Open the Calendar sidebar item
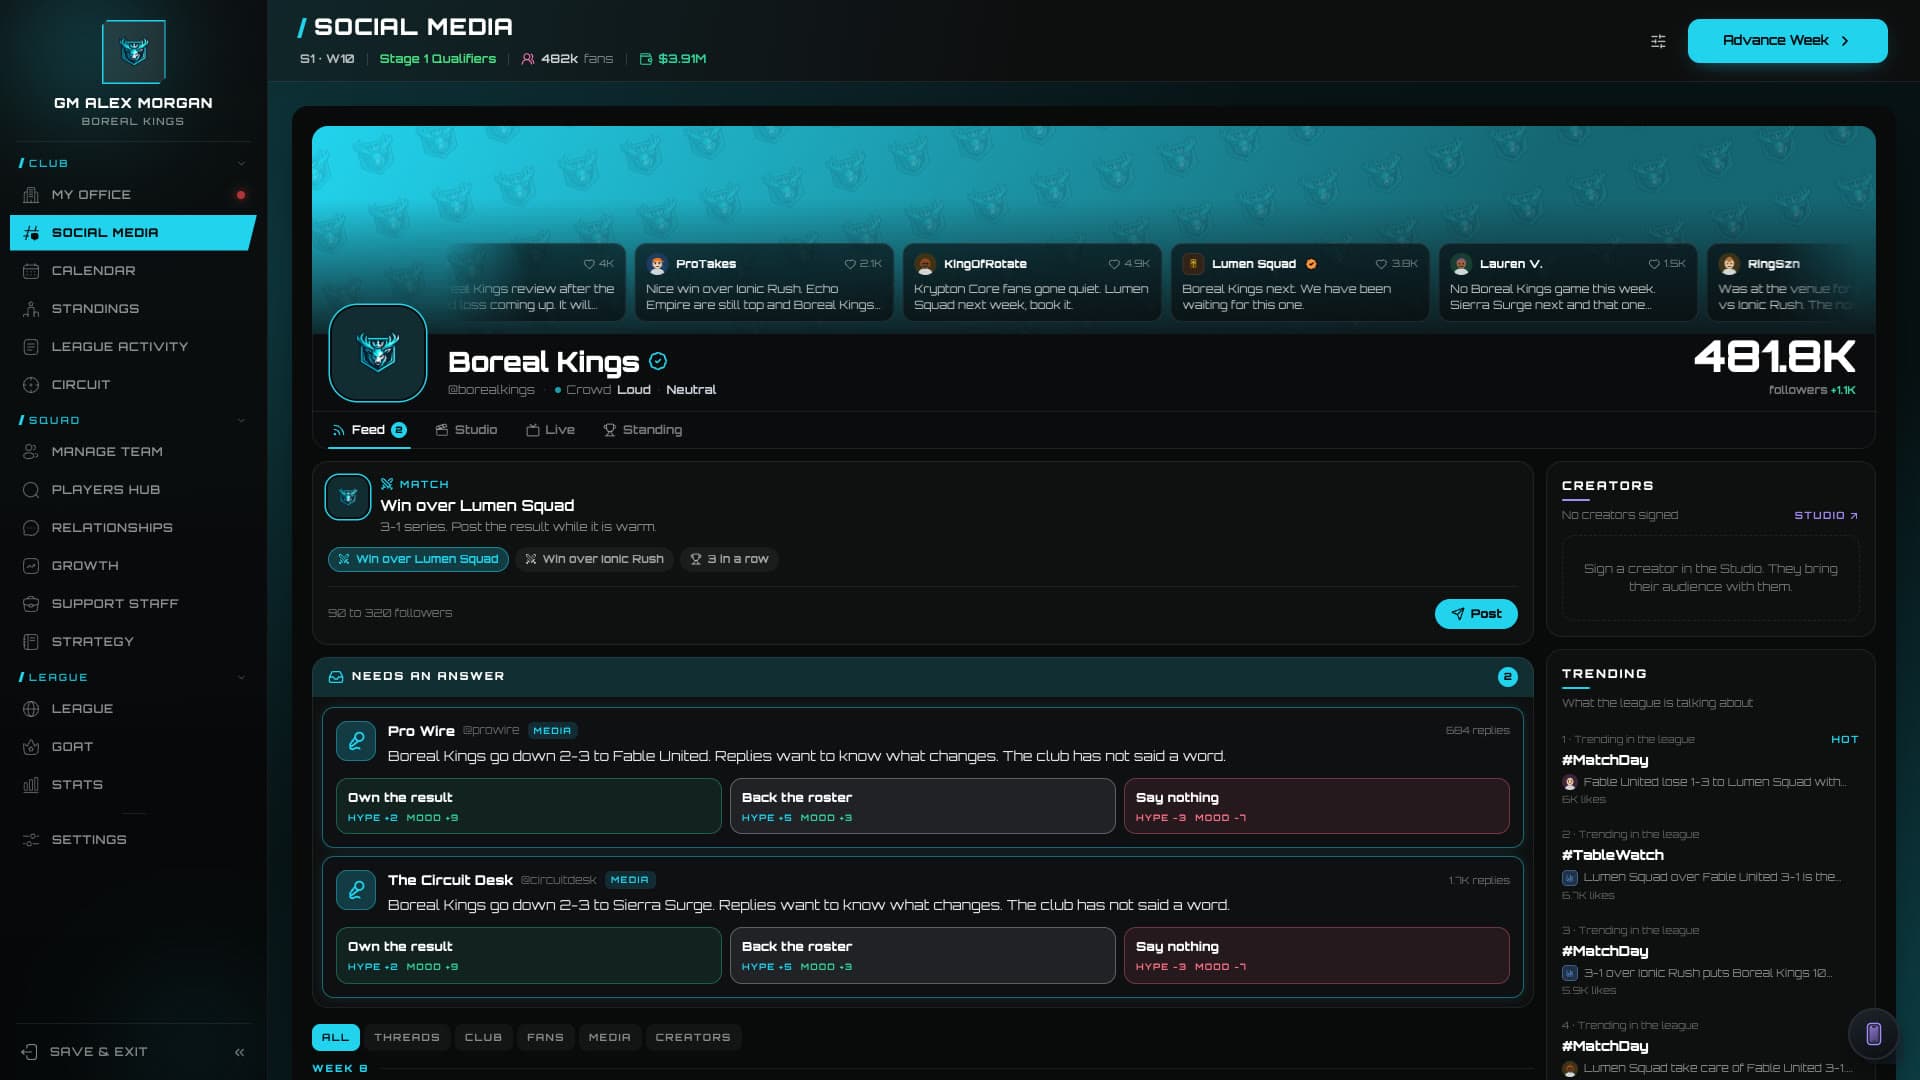 [x=133, y=271]
